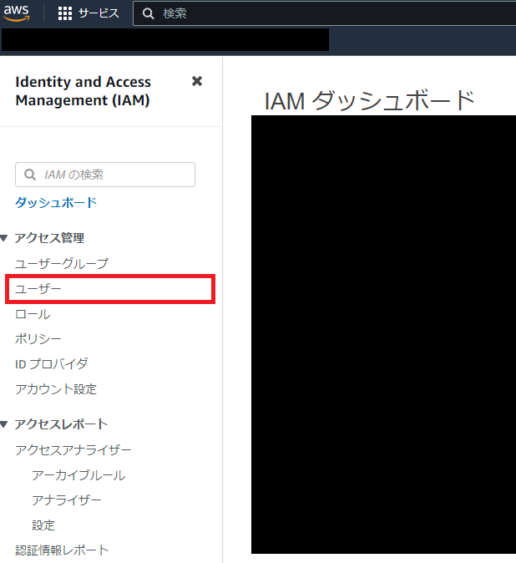Click the magnifier icon in IAM search

click(x=30, y=175)
